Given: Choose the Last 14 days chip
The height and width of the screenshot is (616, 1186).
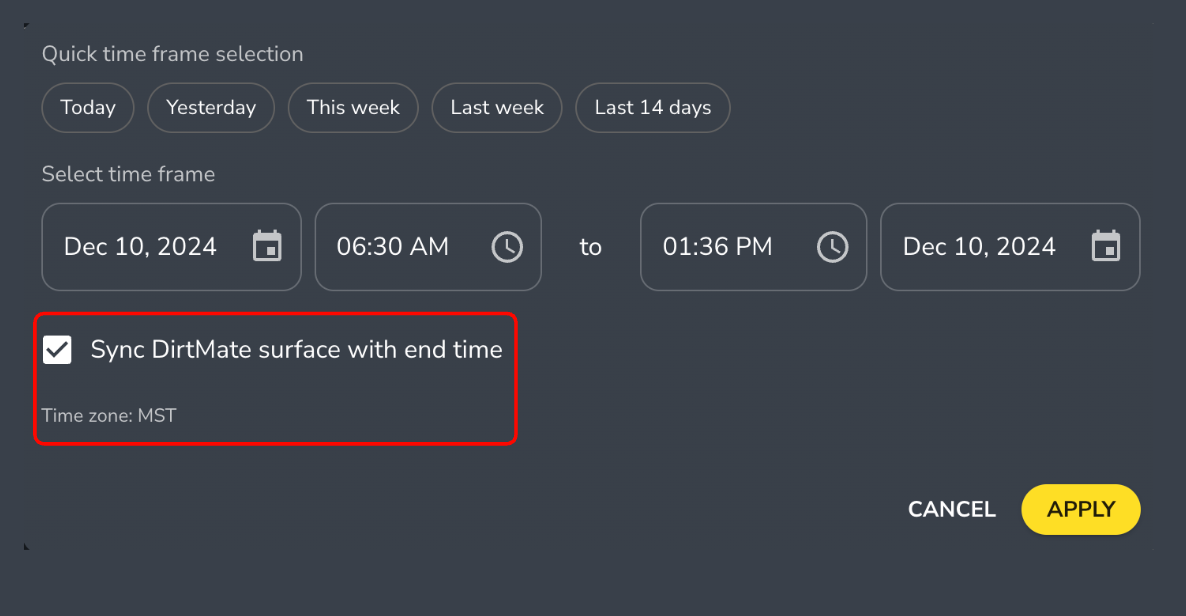Looking at the screenshot, I should pos(652,108).
